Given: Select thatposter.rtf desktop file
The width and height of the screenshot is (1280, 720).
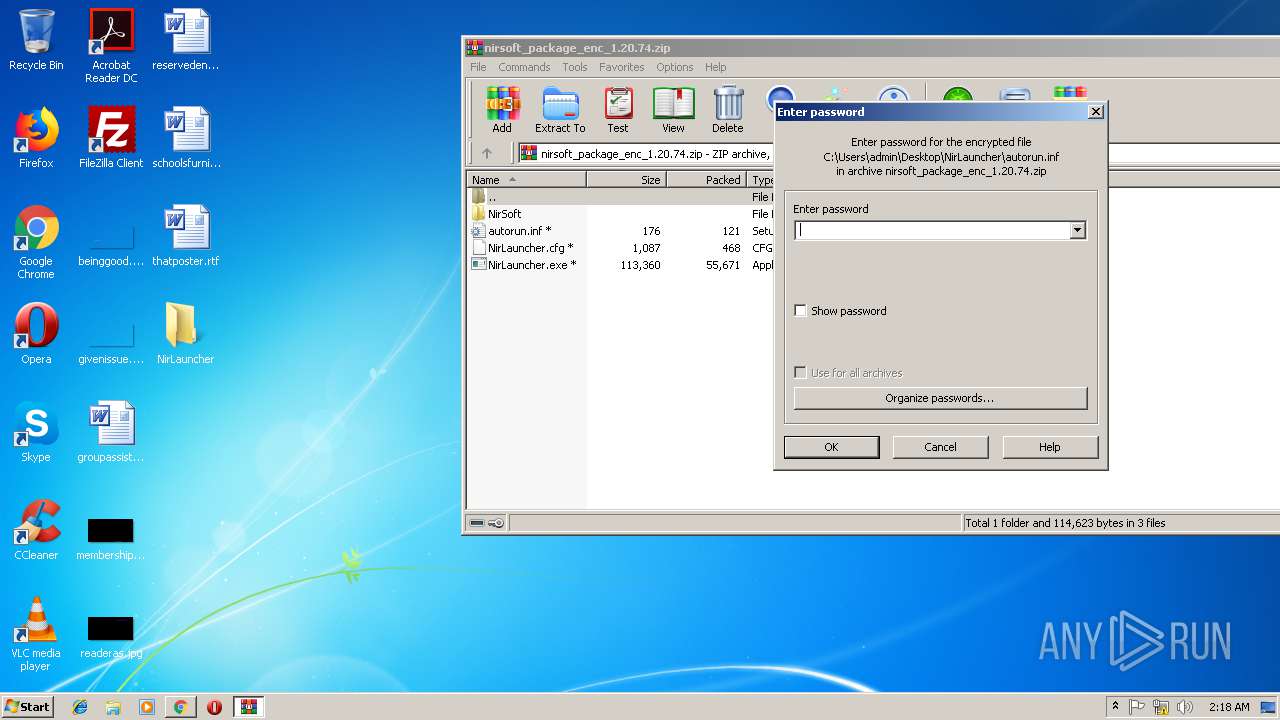Looking at the screenshot, I should (x=186, y=236).
